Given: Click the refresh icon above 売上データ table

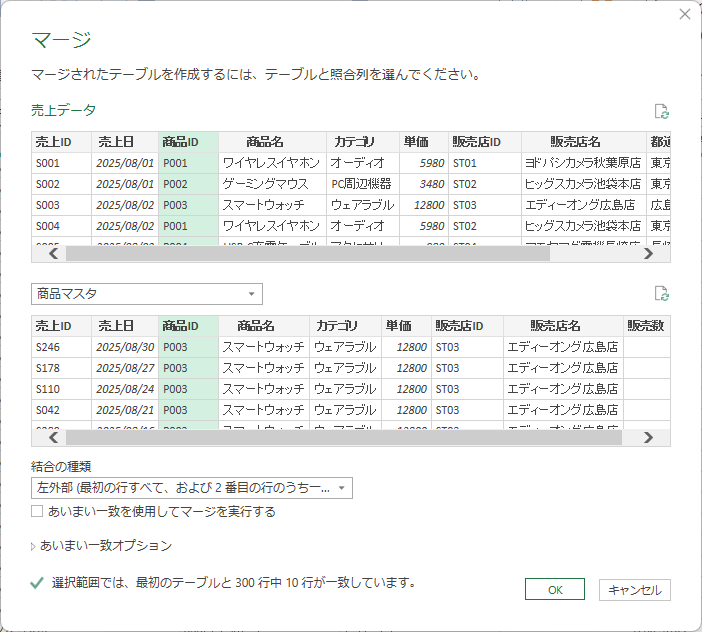Looking at the screenshot, I should tap(660, 111).
